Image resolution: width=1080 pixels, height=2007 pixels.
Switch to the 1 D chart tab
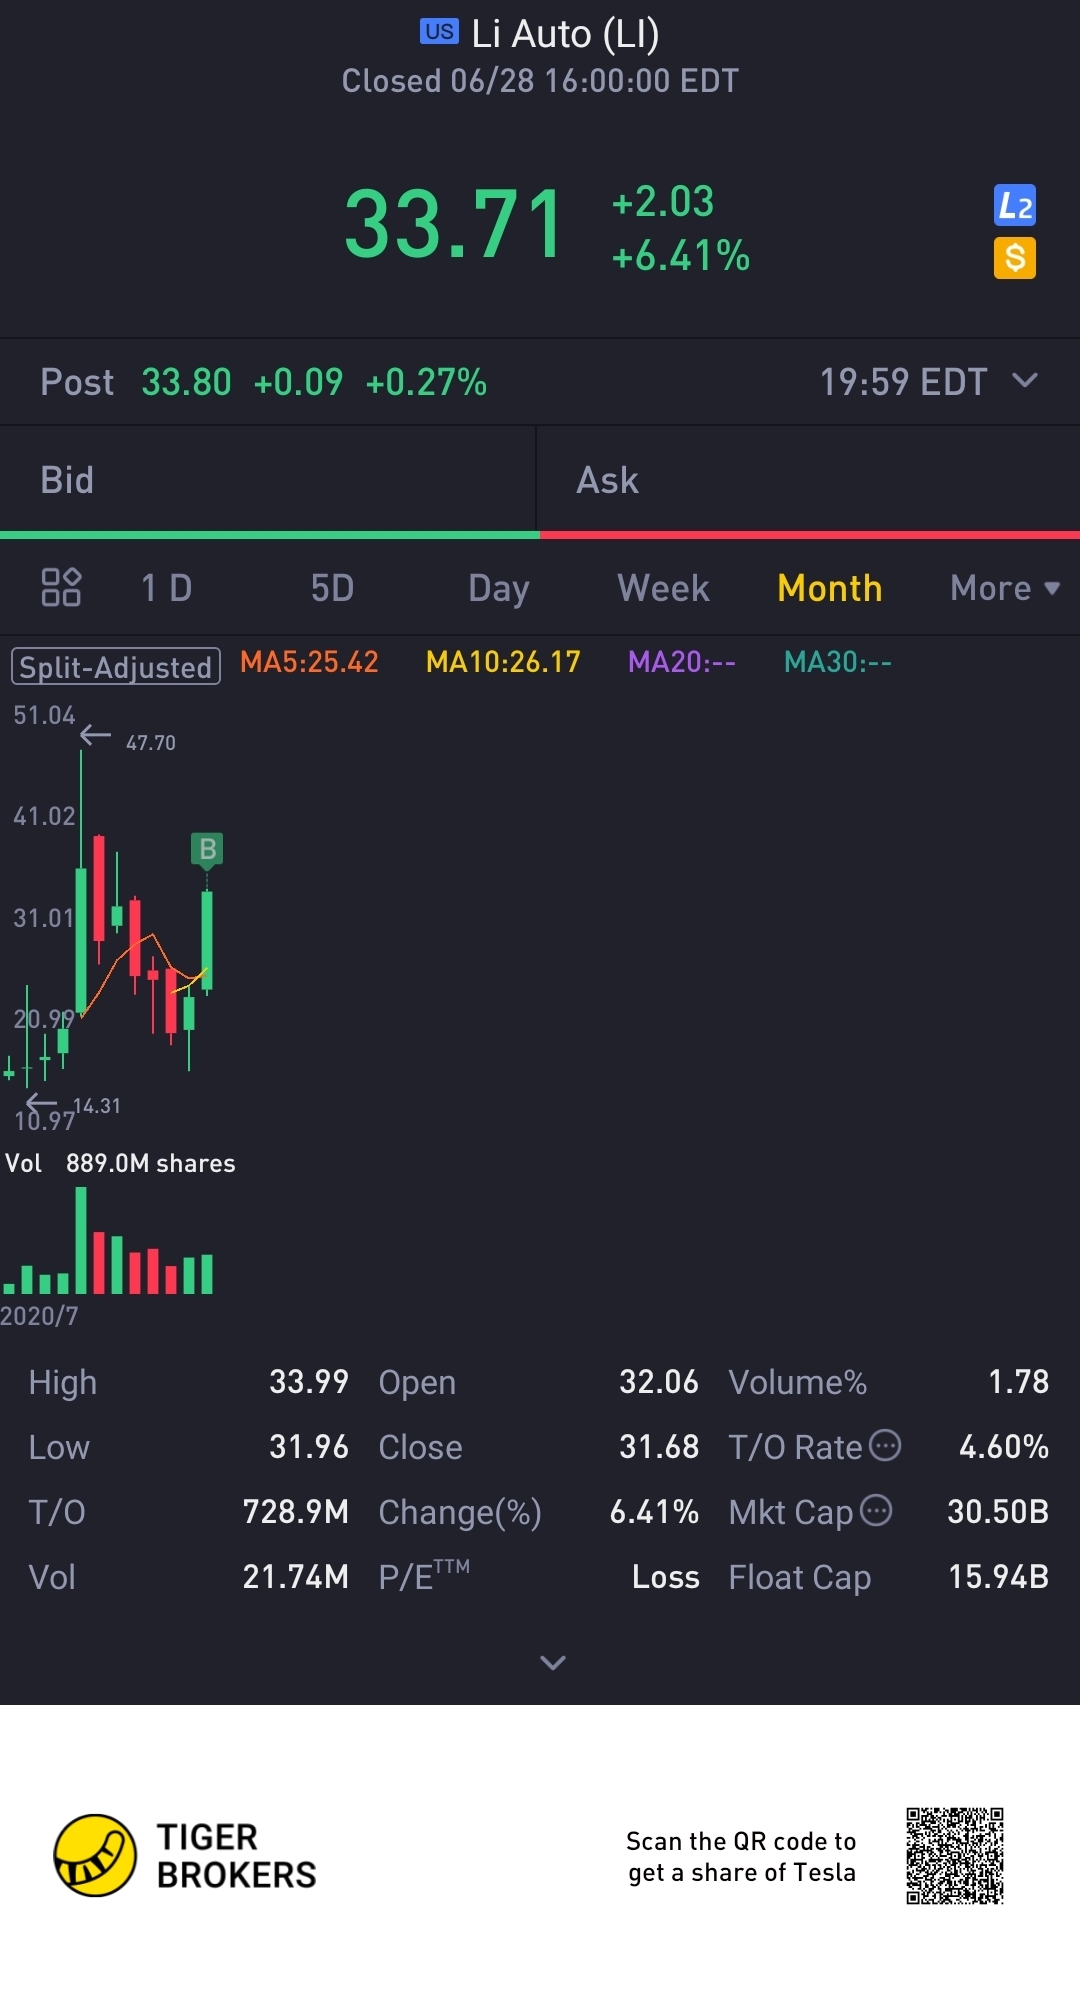pyautogui.click(x=166, y=588)
